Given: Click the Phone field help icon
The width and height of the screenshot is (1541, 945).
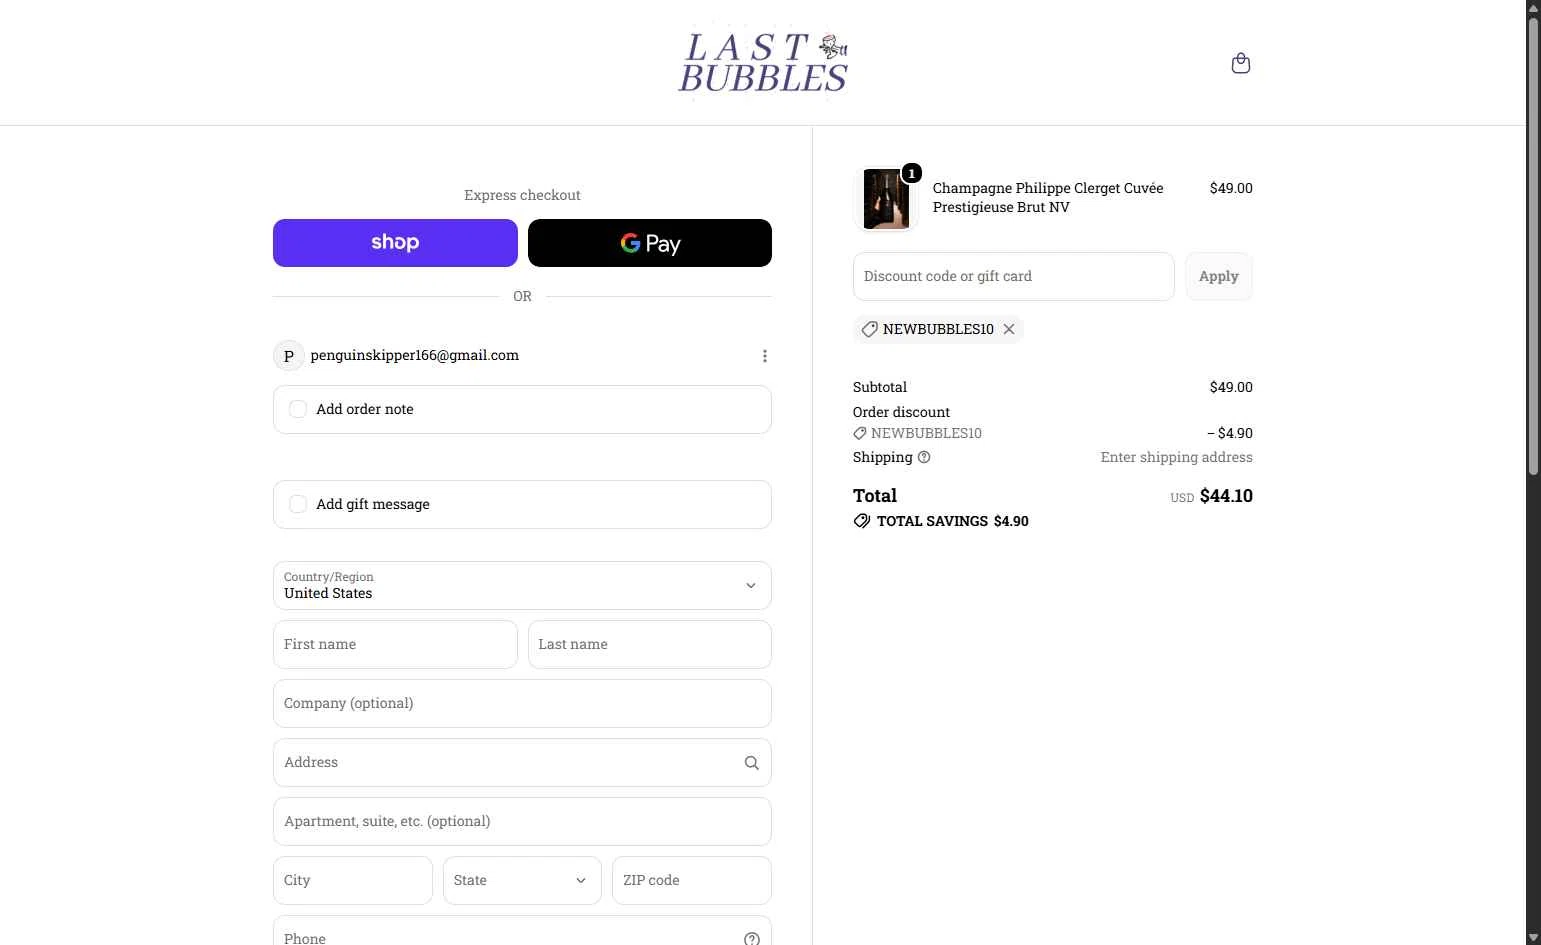Looking at the screenshot, I should (751, 938).
